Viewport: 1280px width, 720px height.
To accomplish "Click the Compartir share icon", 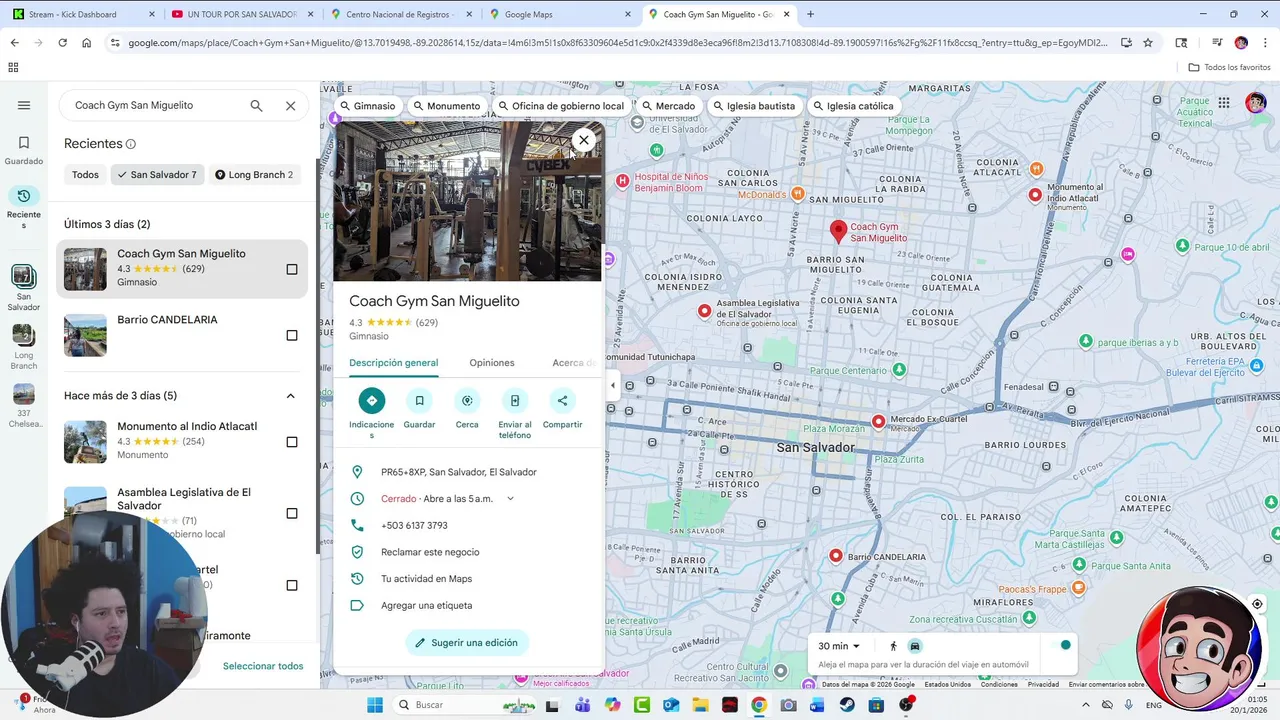I will coord(562,401).
